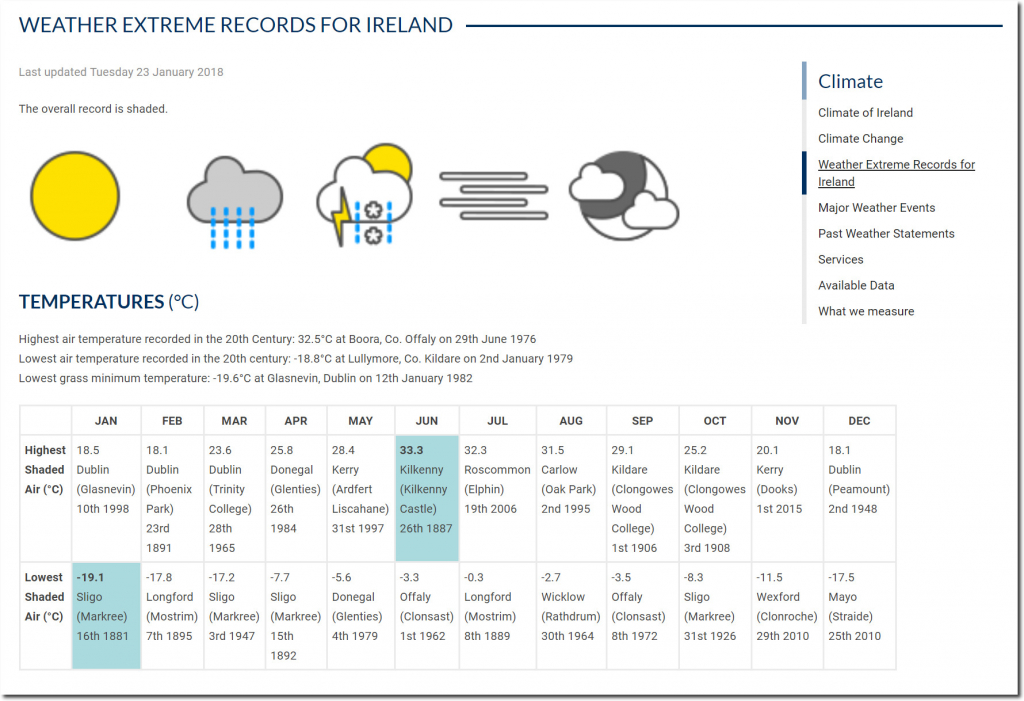Click the 28.4 Kerry Ardfert cell
Screen dimensions: 1024x701
[x=360, y=498]
